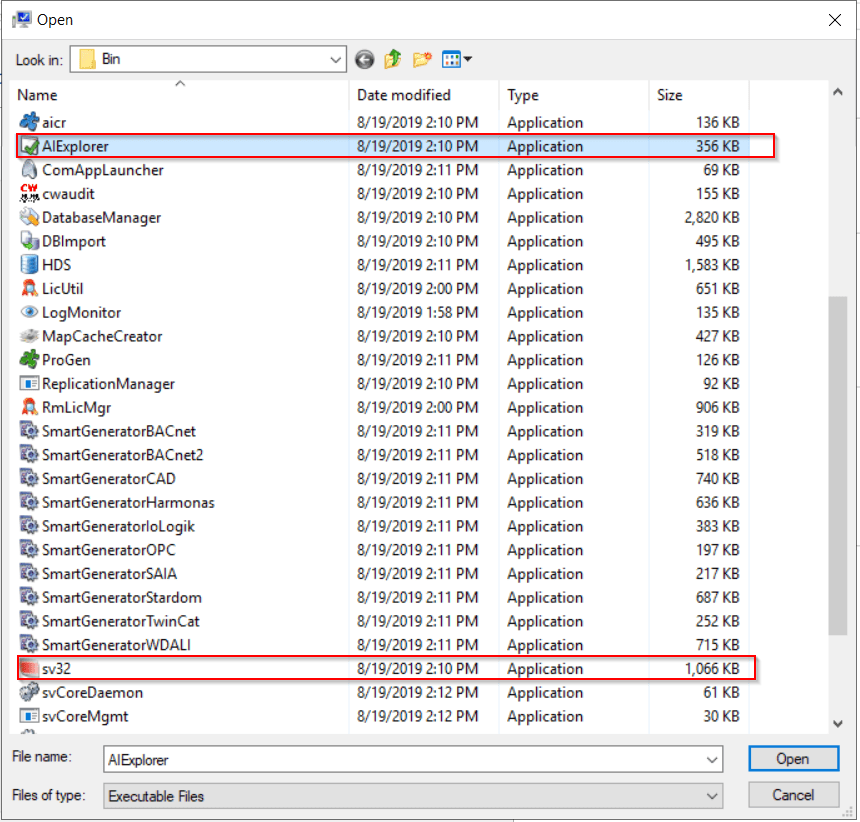Select the SmartGeneratorBACnet2 file
This screenshot has height=822, width=860.
[x=123, y=455]
